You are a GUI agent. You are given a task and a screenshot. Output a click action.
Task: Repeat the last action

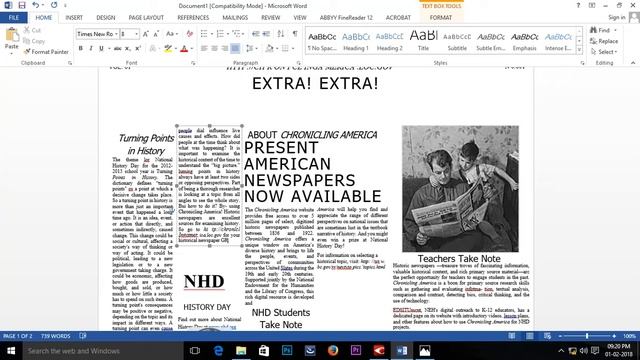tap(54, 5)
